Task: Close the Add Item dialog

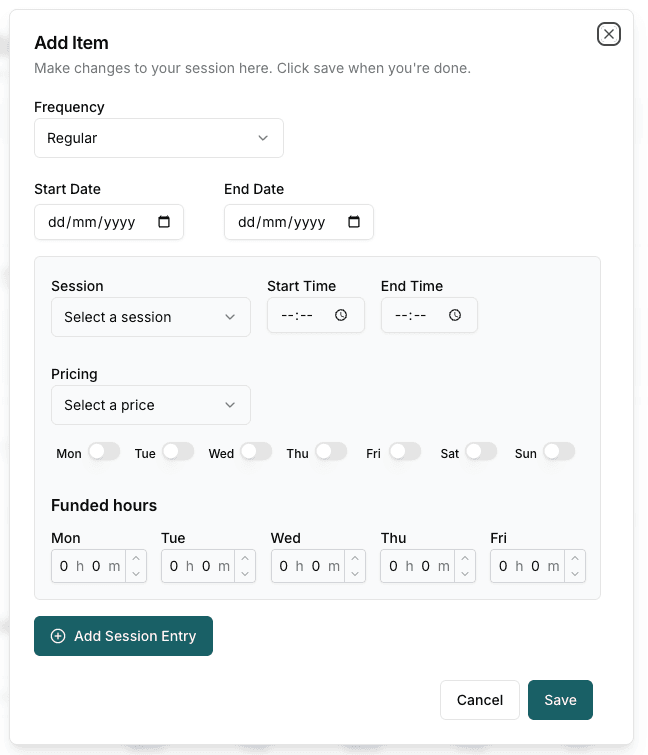Action: click(609, 34)
